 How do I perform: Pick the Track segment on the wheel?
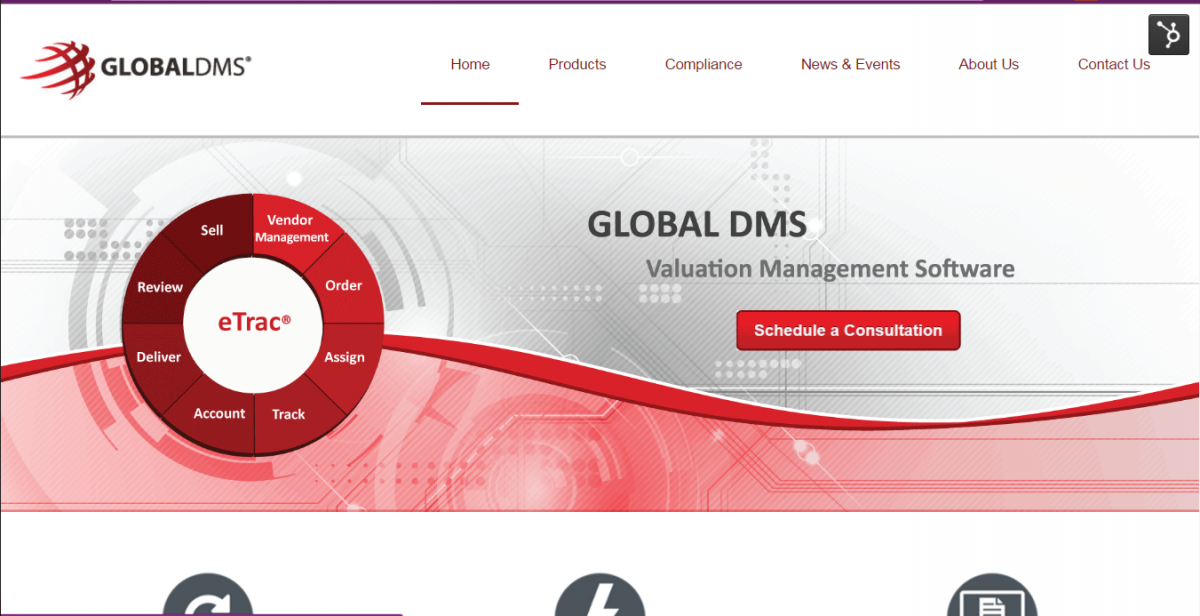289,414
